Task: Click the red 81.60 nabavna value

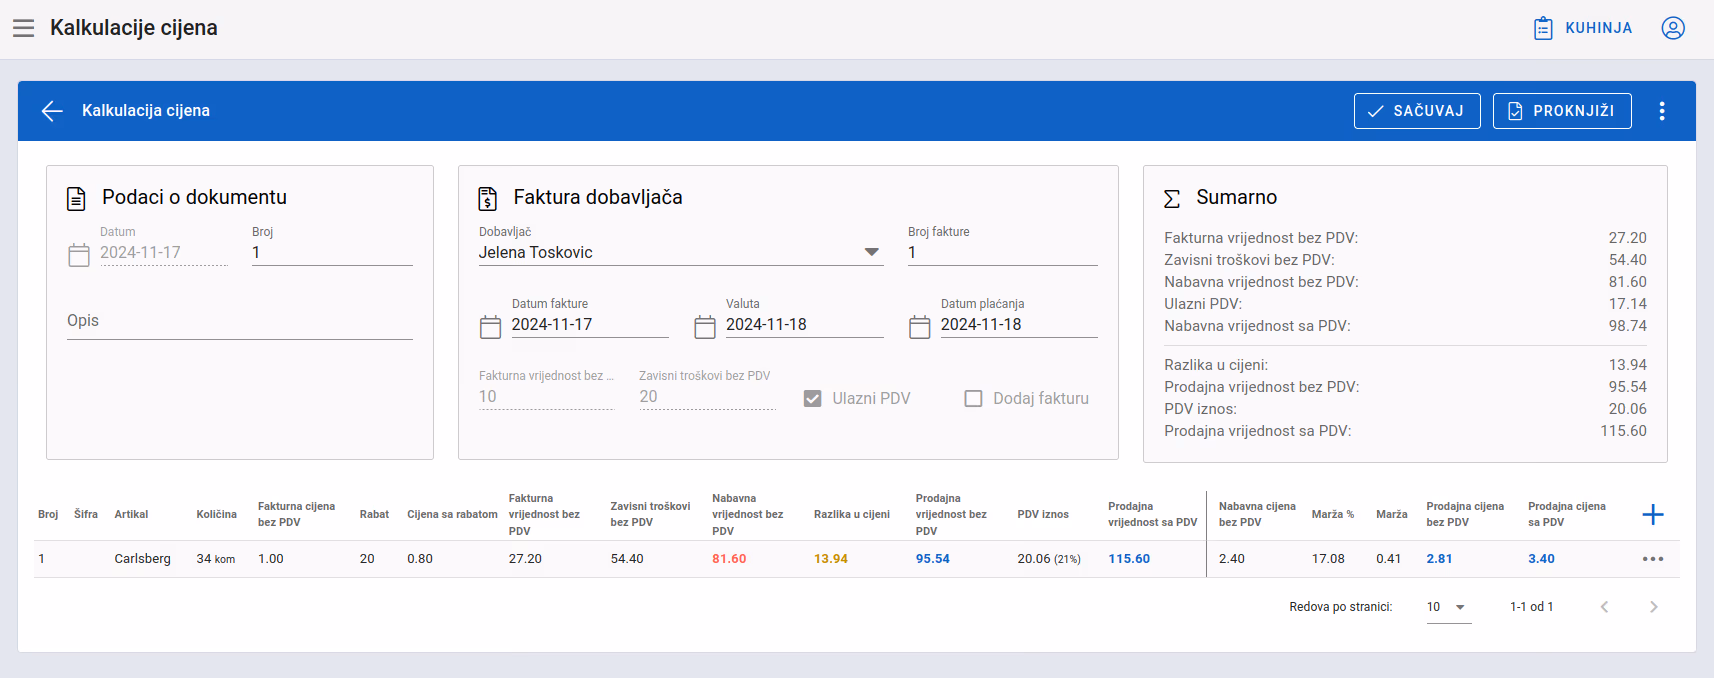Action: click(729, 559)
